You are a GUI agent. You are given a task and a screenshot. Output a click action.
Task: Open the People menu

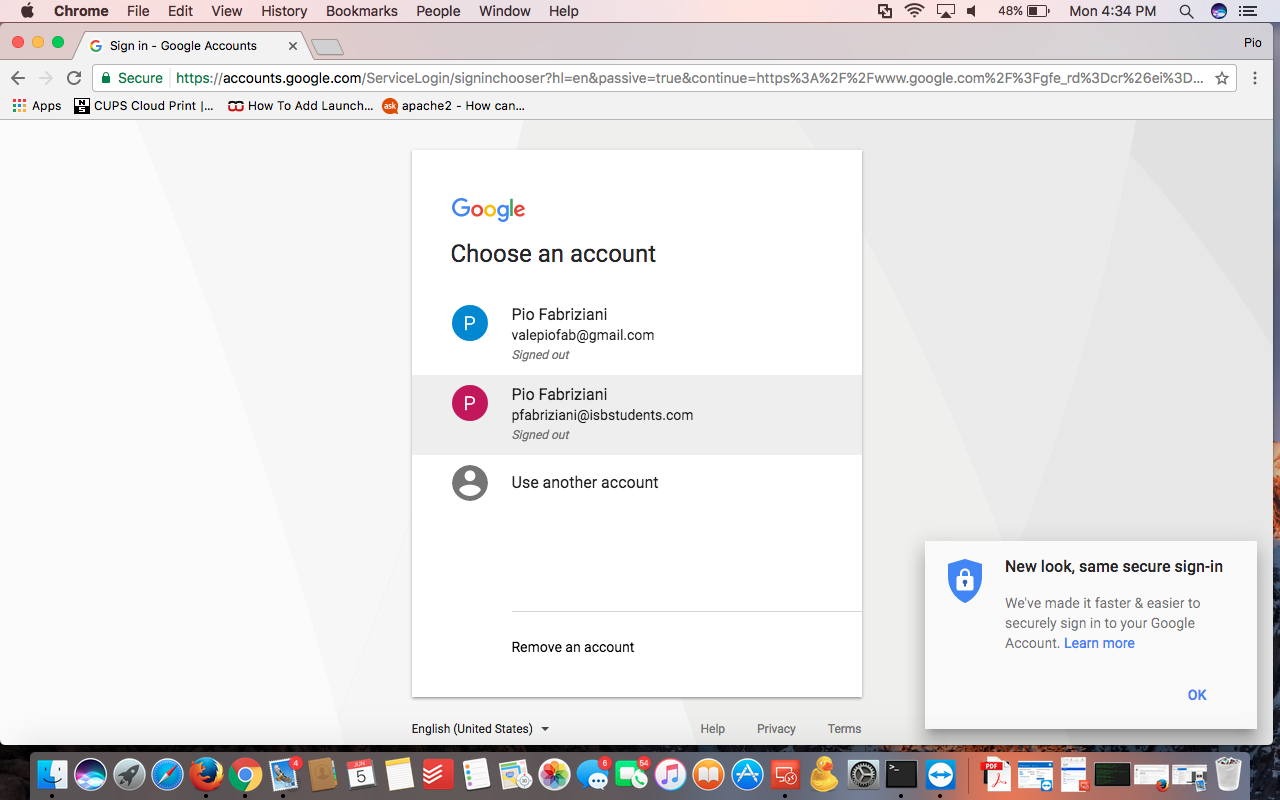tap(438, 11)
